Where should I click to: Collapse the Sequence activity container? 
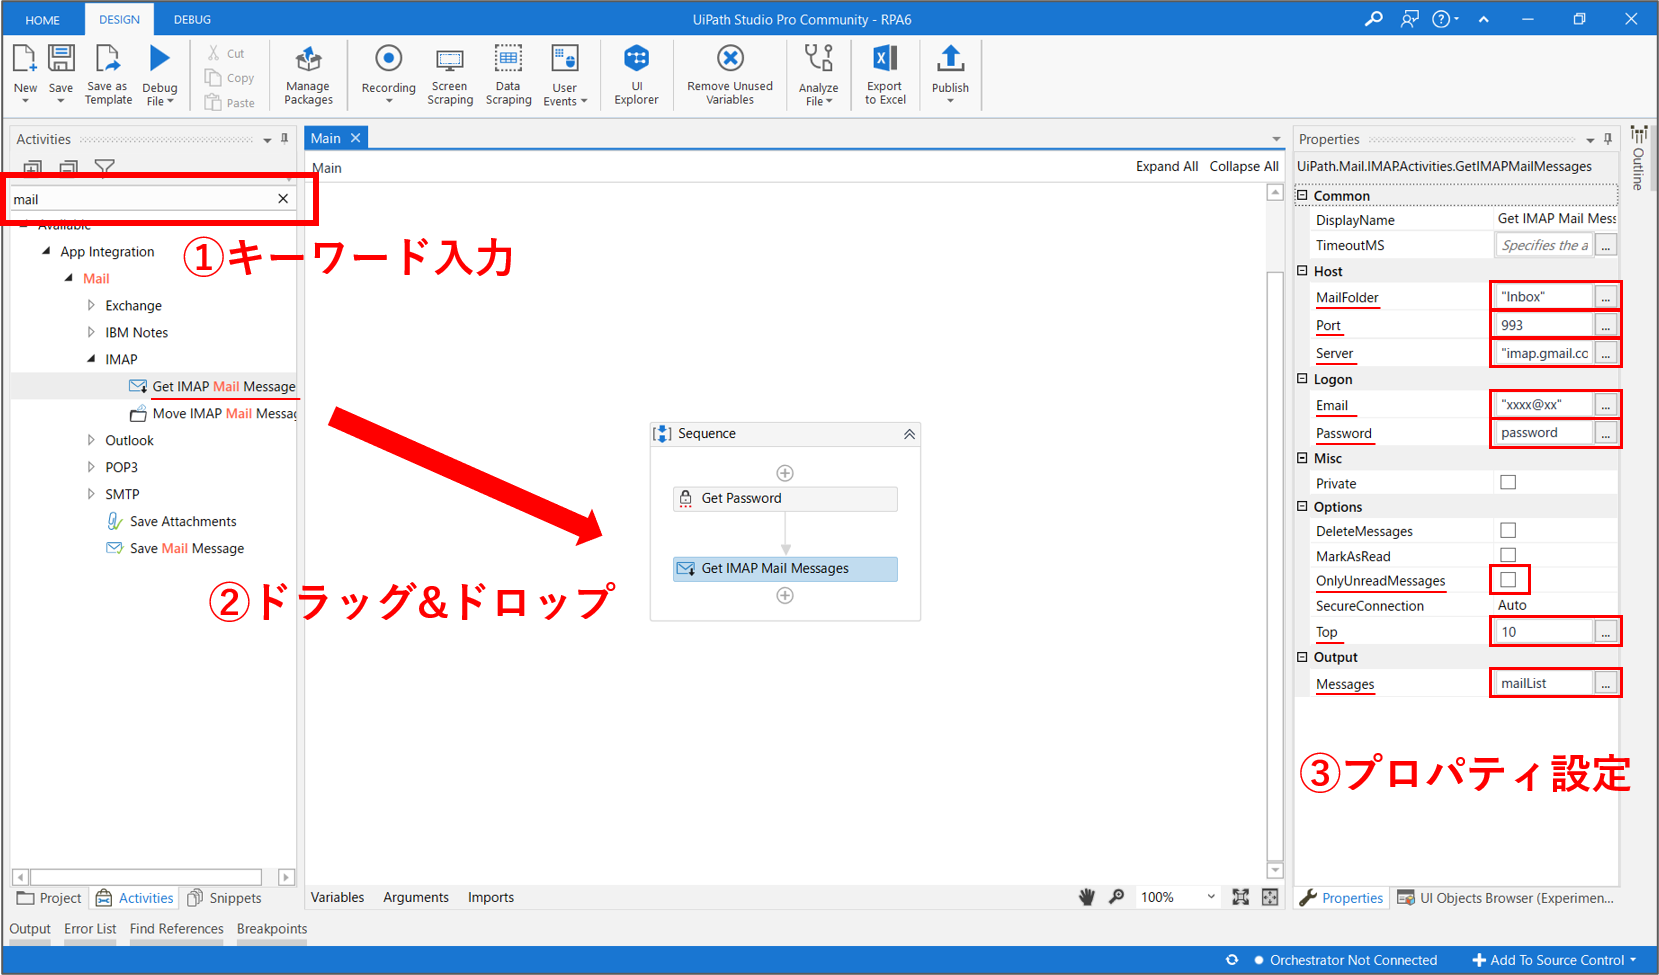click(909, 434)
